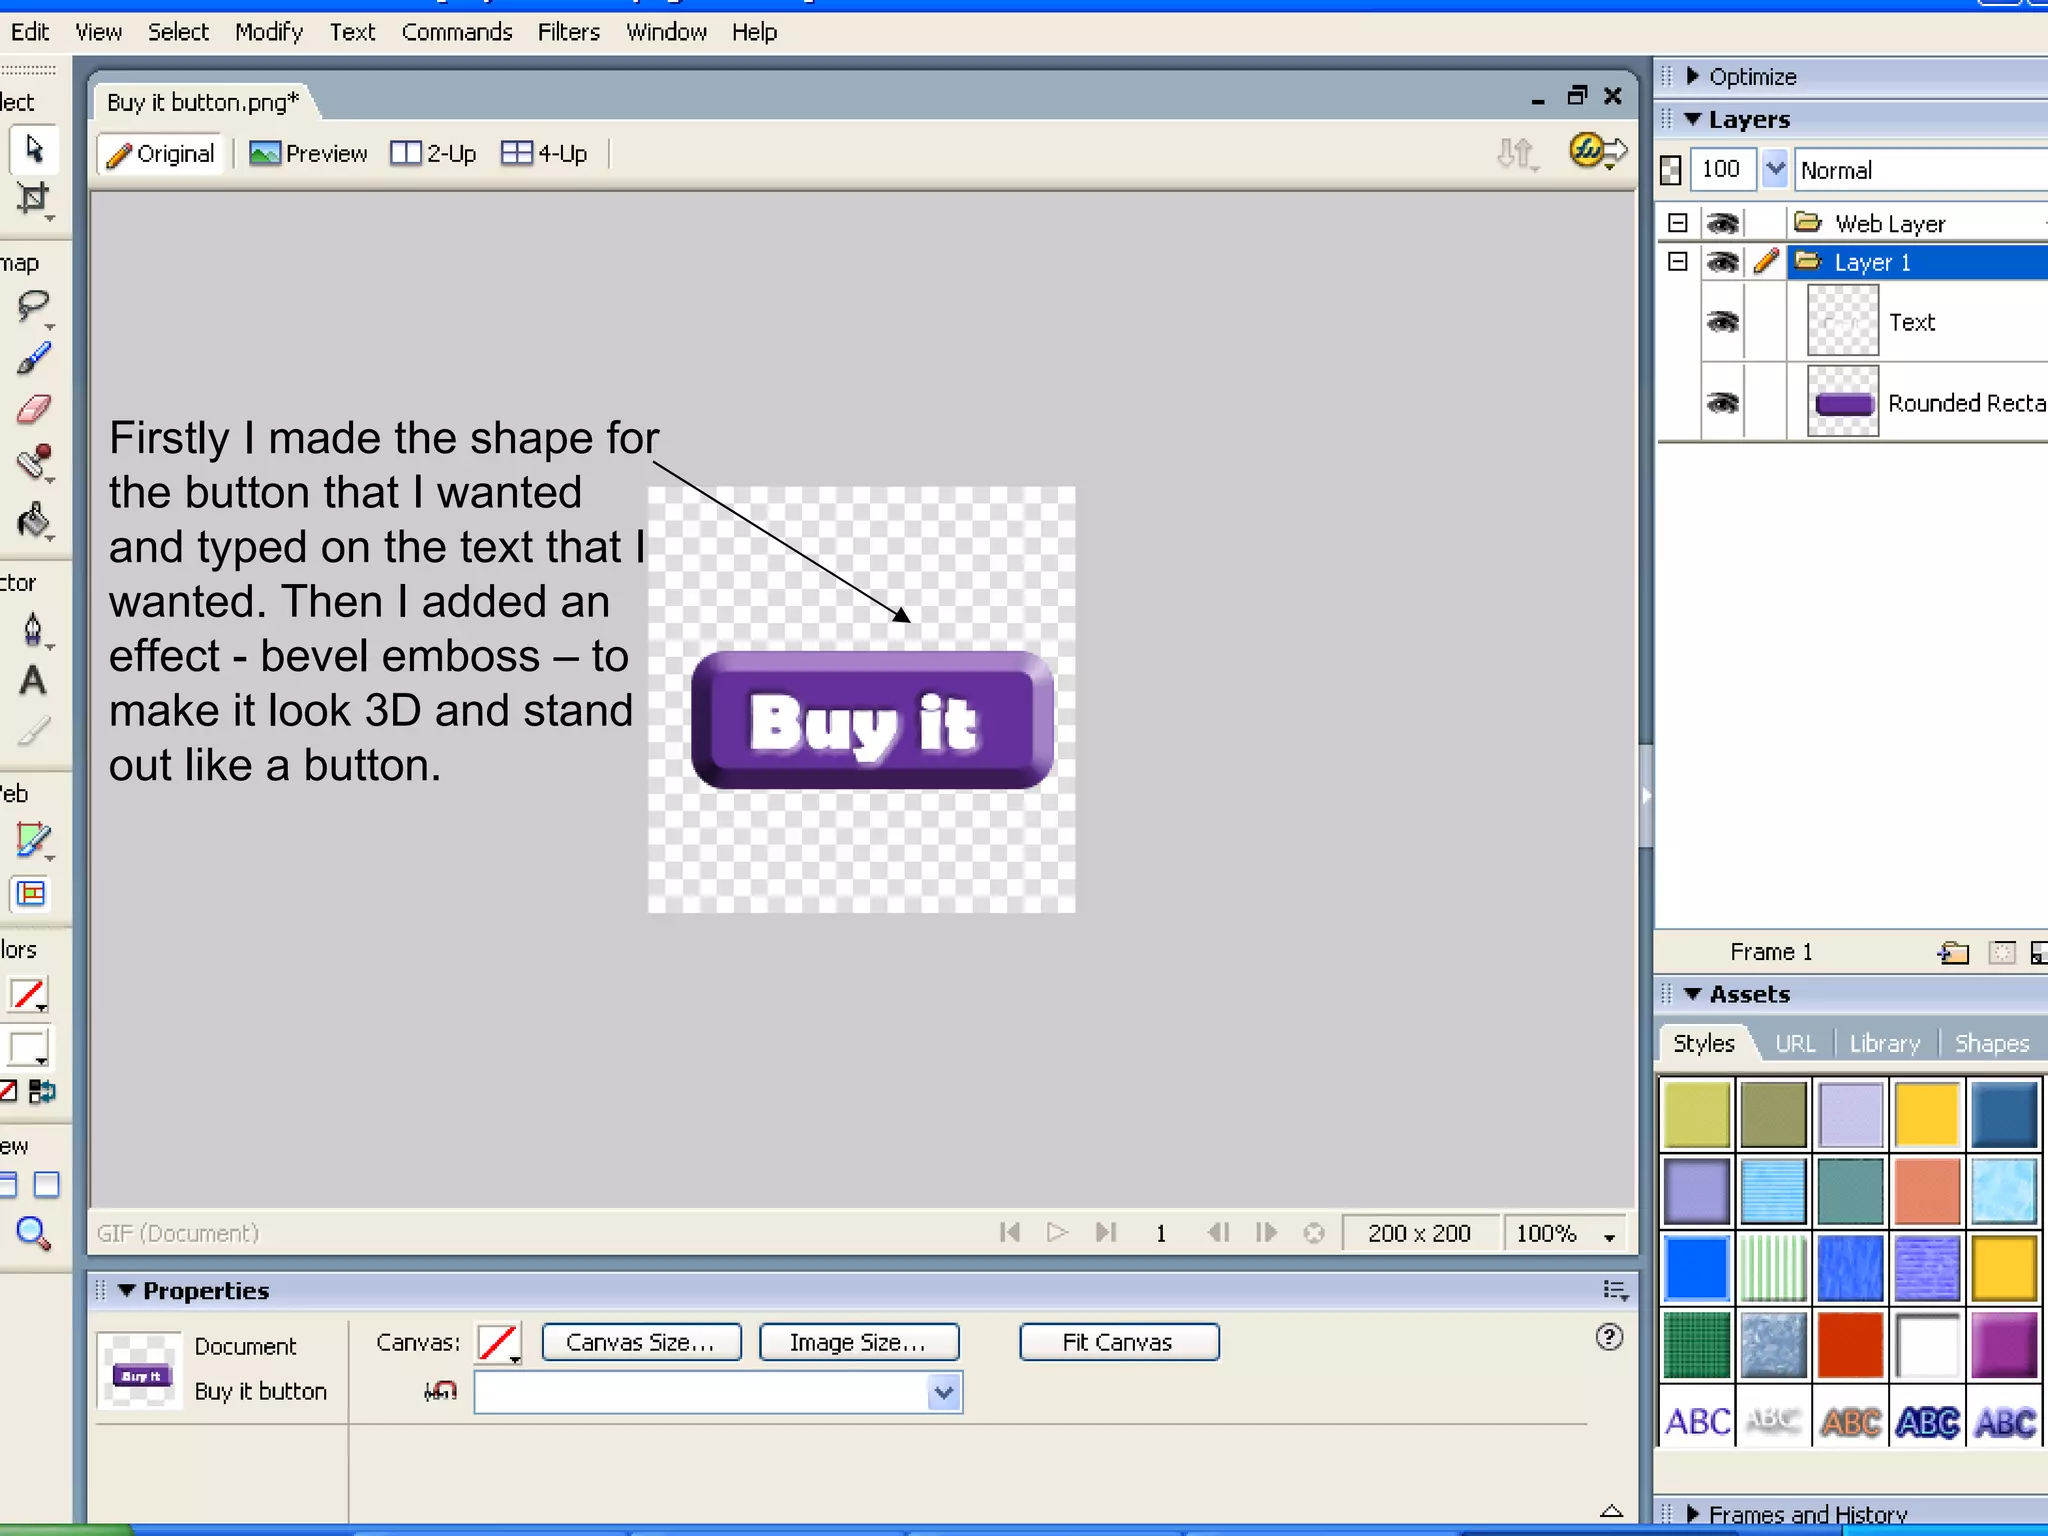Select the Lasso tool

click(34, 305)
